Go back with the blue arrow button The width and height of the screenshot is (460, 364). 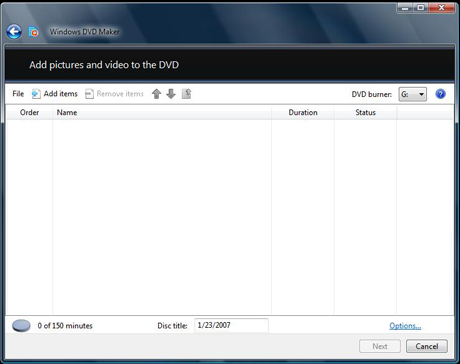[14, 32]
